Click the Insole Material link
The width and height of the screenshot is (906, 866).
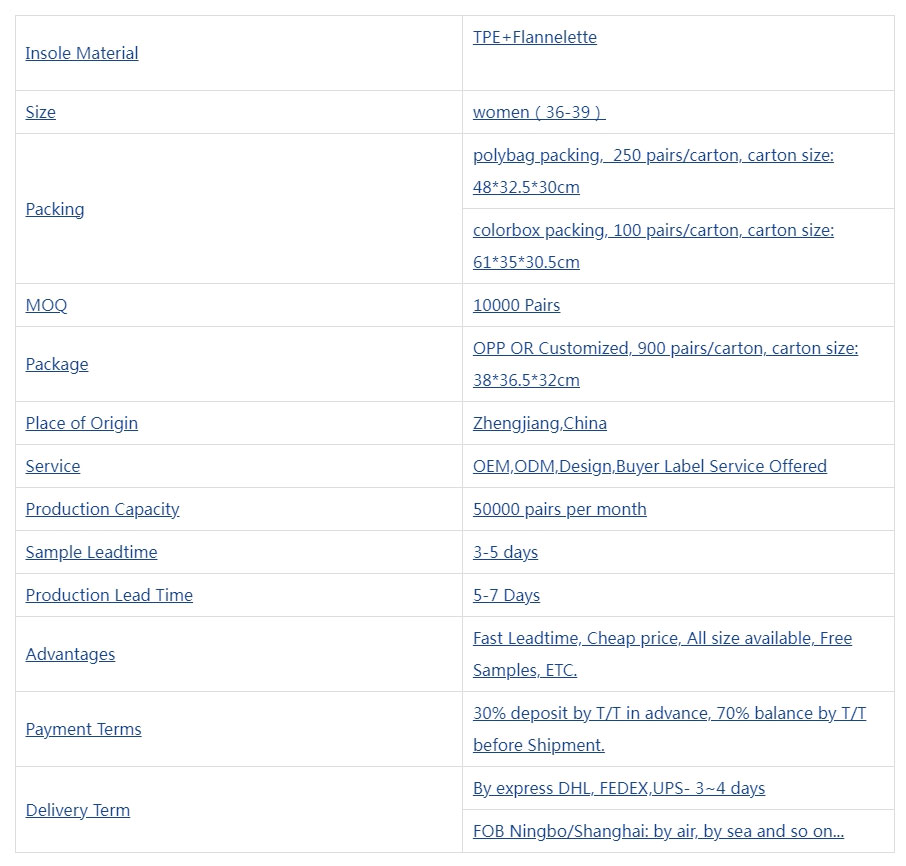(x=82, y=53)
